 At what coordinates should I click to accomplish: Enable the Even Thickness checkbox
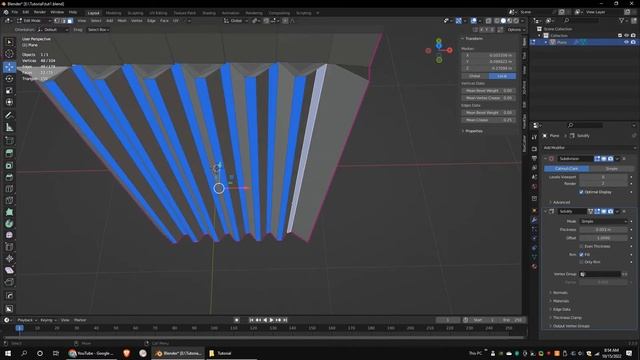tap(582, 246)
